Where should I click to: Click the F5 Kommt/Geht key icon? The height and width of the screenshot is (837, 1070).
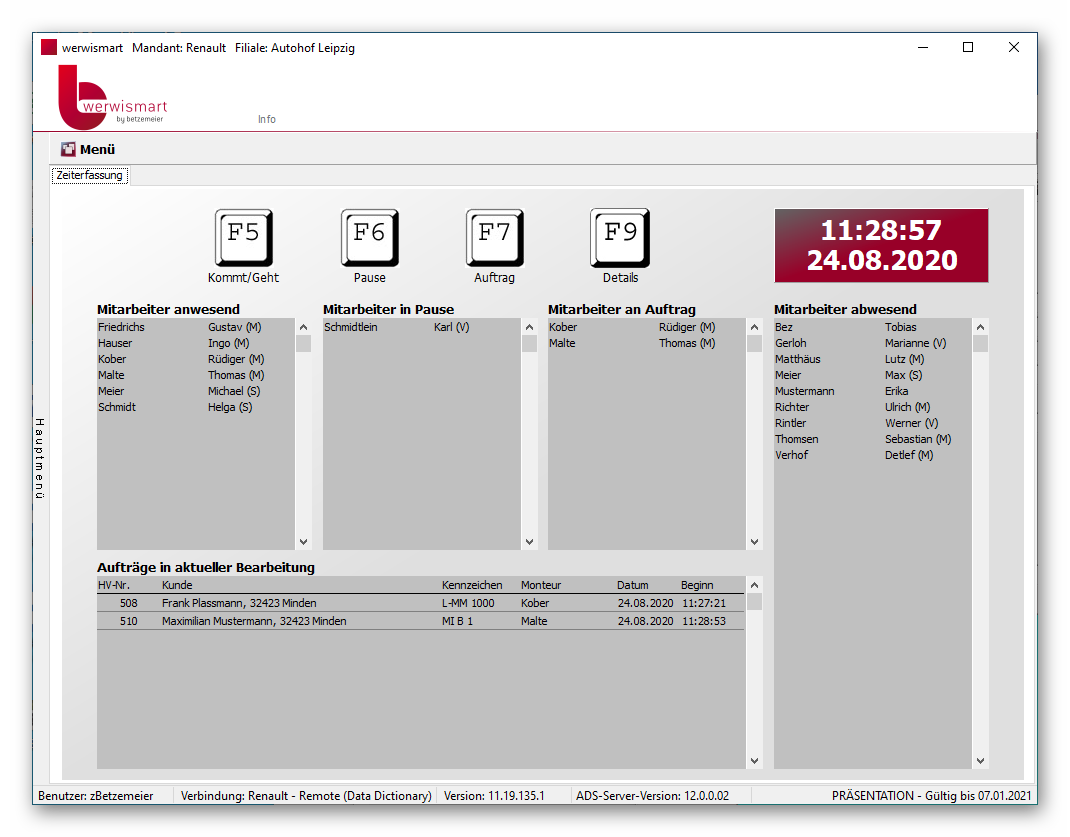coord(244,237)
